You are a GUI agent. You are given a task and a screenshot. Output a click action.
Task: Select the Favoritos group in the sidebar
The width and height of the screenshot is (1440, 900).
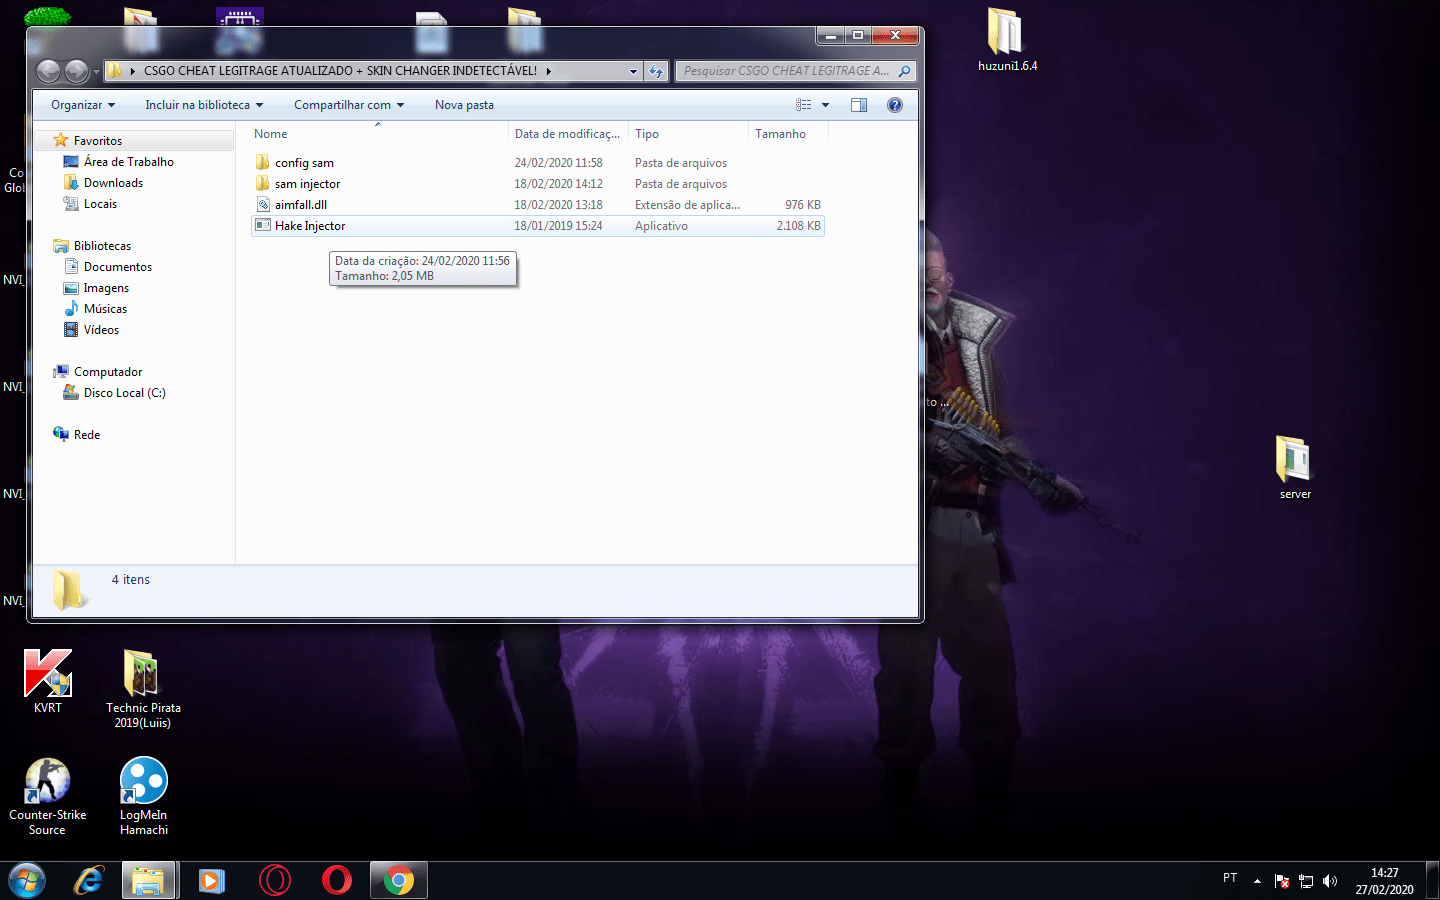[x=97, y=141]
